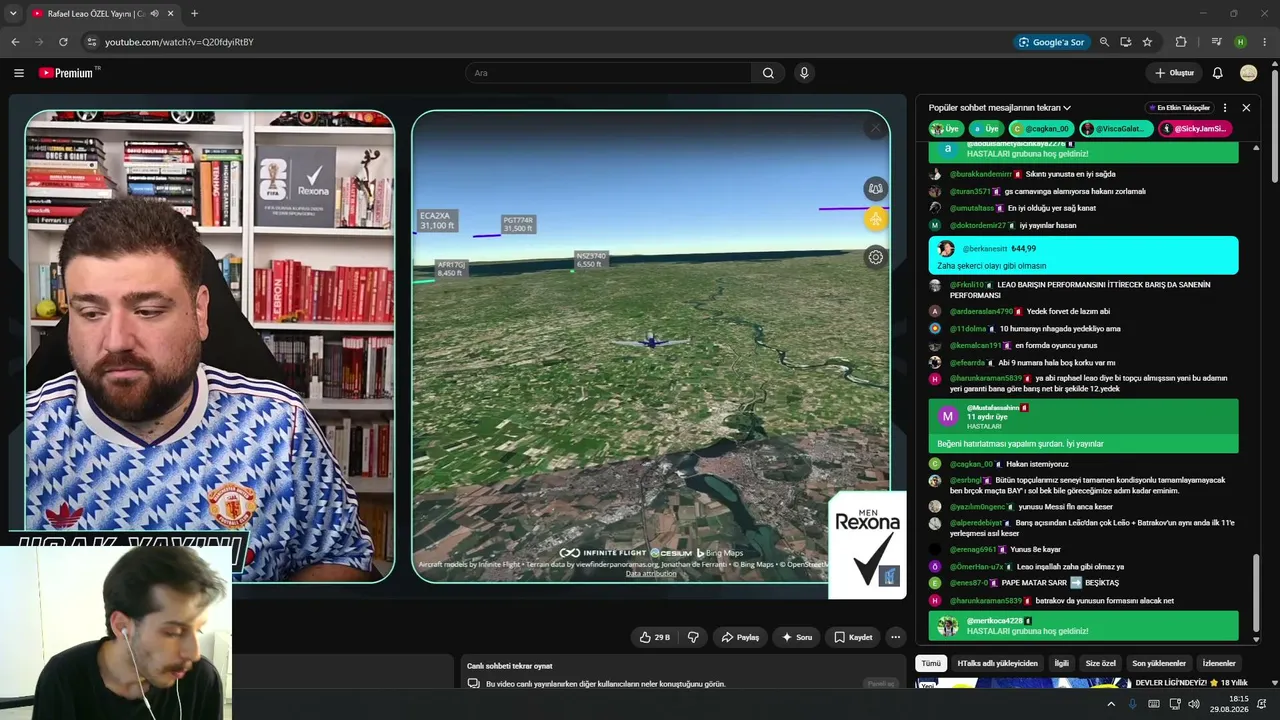Like the video showing 29 B
Viewport: 1280px width, 720px height.
654,637
